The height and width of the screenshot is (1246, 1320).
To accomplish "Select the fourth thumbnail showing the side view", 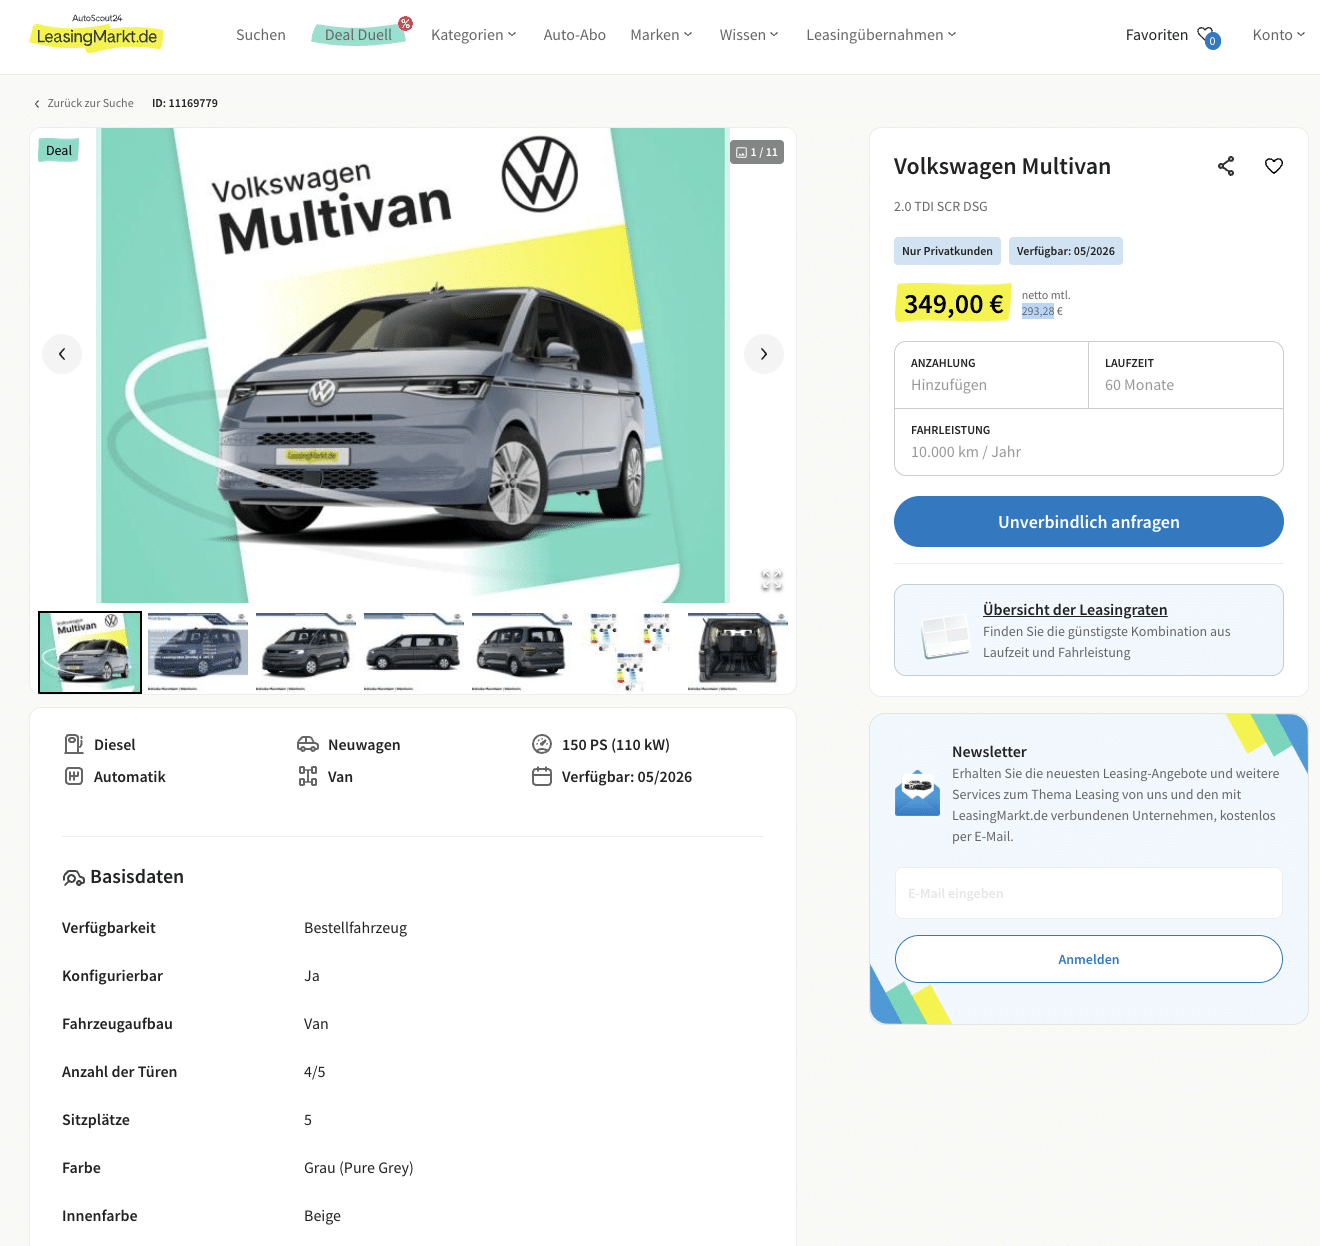I will click(x=414, y=652).
